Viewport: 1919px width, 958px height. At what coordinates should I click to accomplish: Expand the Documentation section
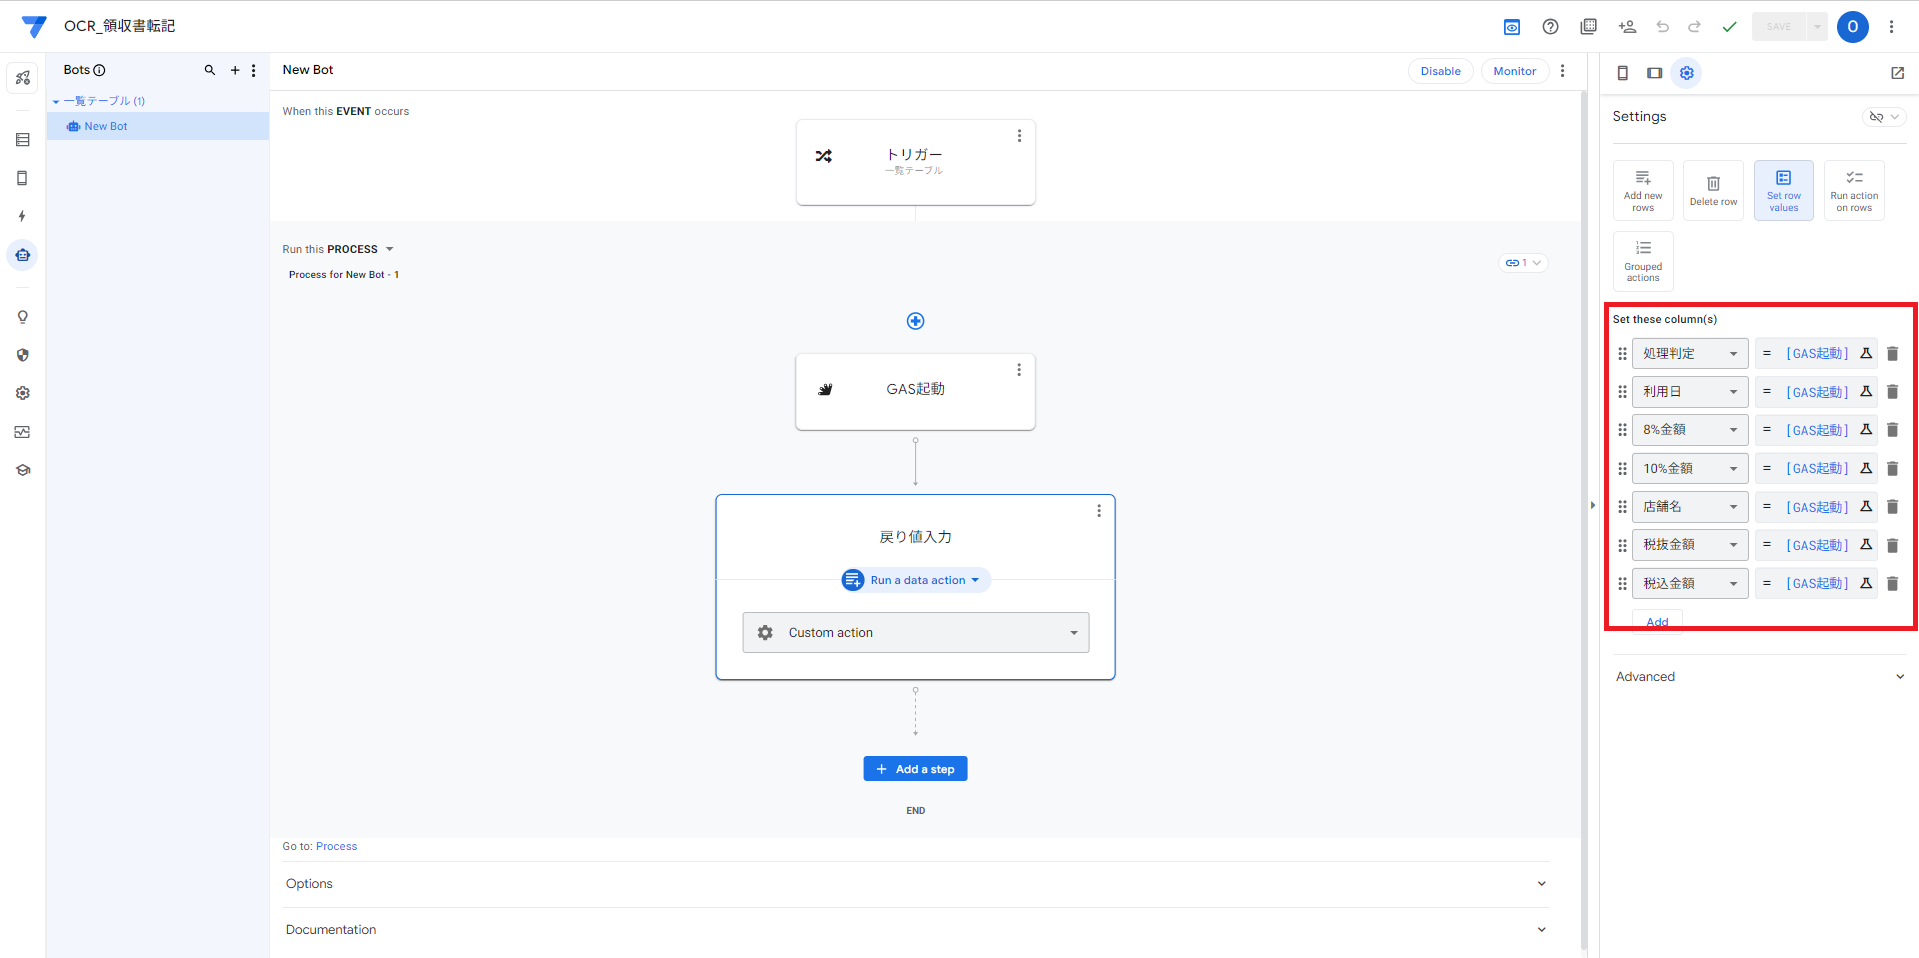915,930
